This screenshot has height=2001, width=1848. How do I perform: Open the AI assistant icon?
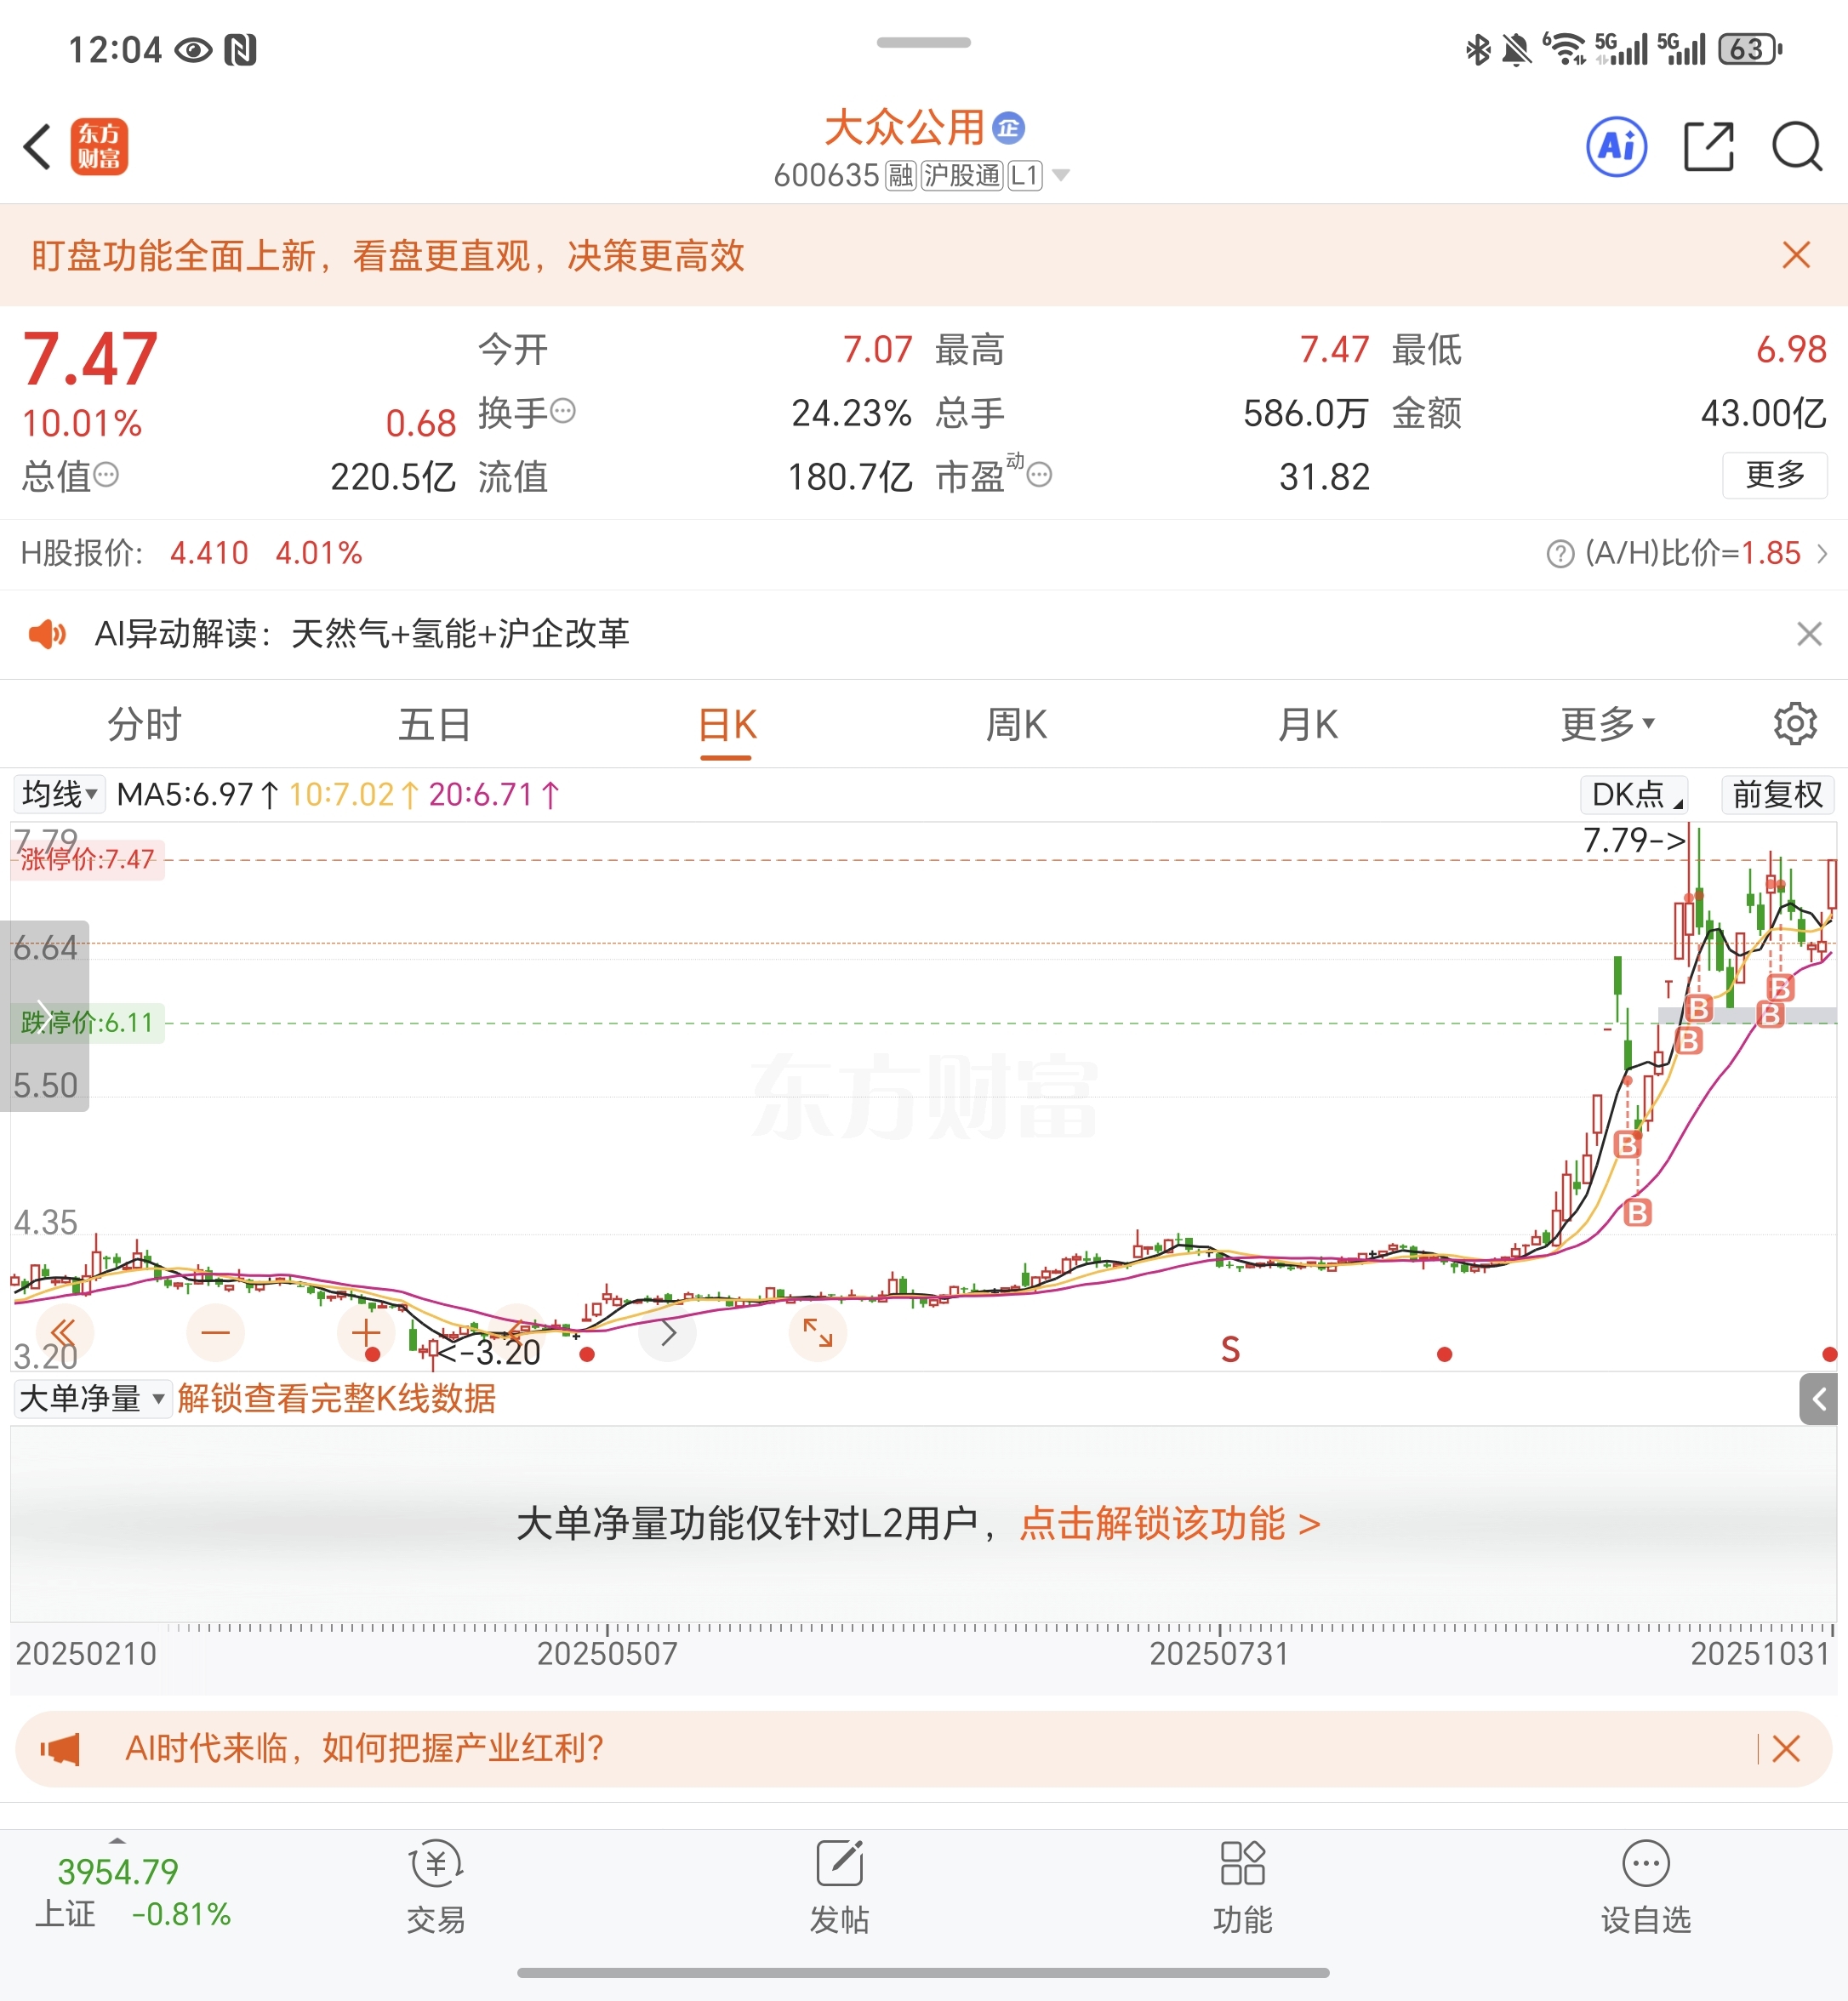(1616, 147)
